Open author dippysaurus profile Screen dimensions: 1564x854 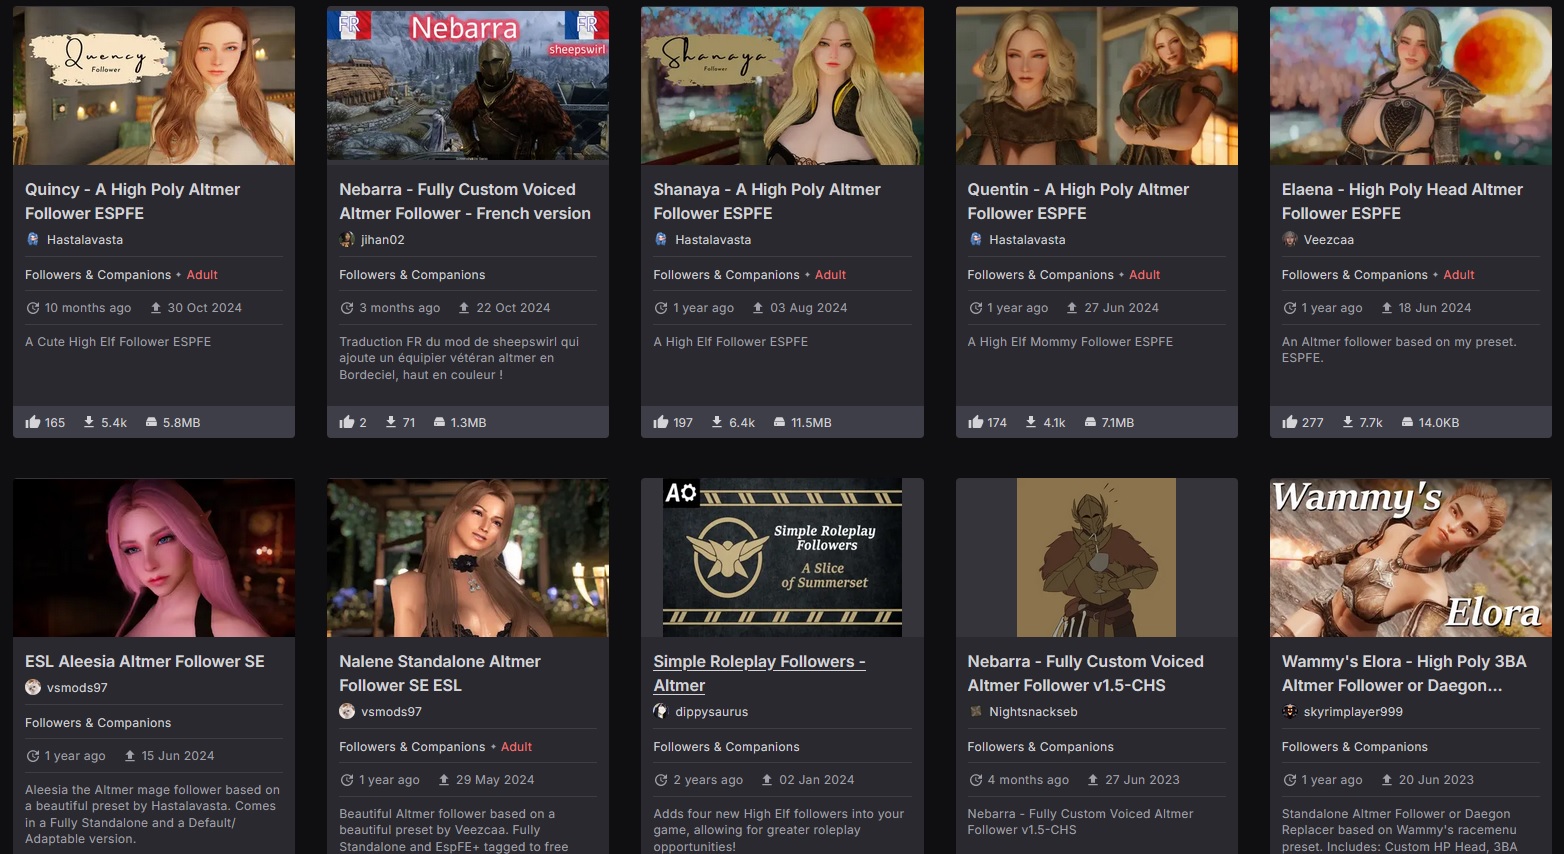click(712, 712)
